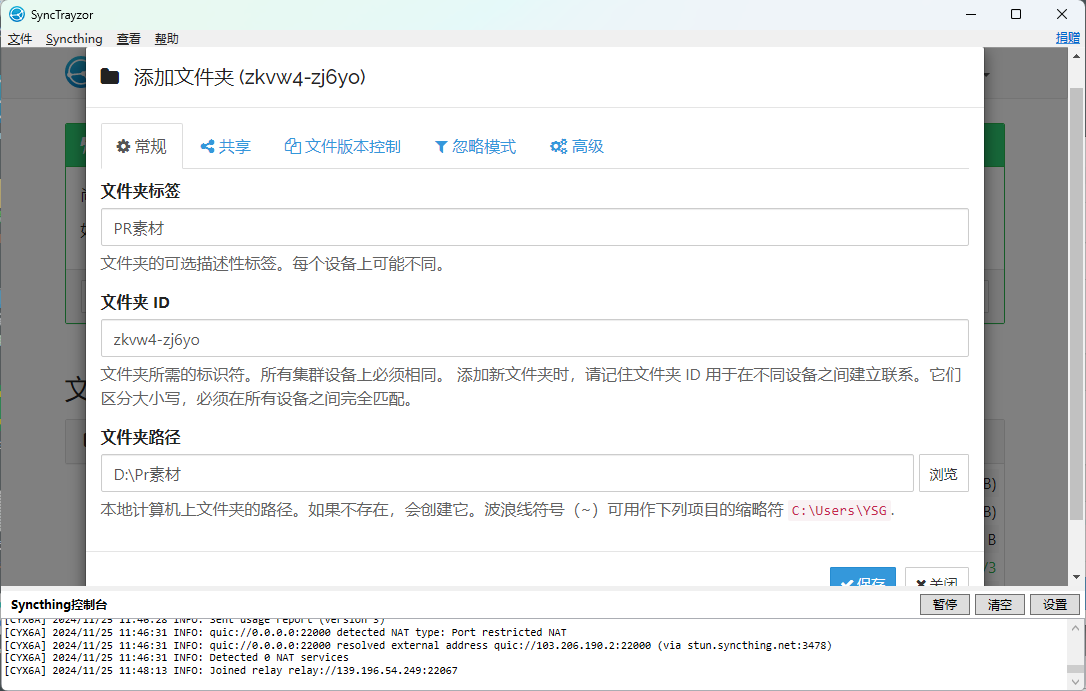Viewport: 1086px width, 691px height.
Task: Click the 文件夹 ID input field
Action: tap(534, 339)
